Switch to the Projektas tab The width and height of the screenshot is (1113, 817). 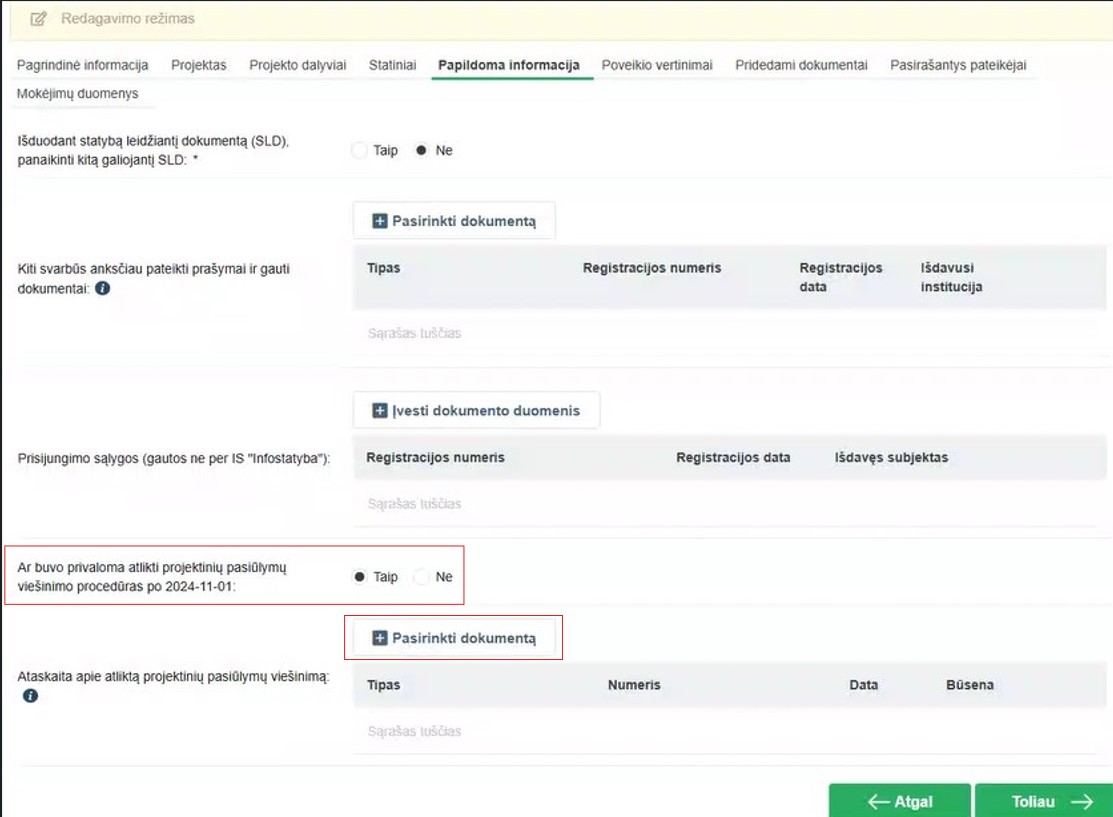(x=199, y=65)
